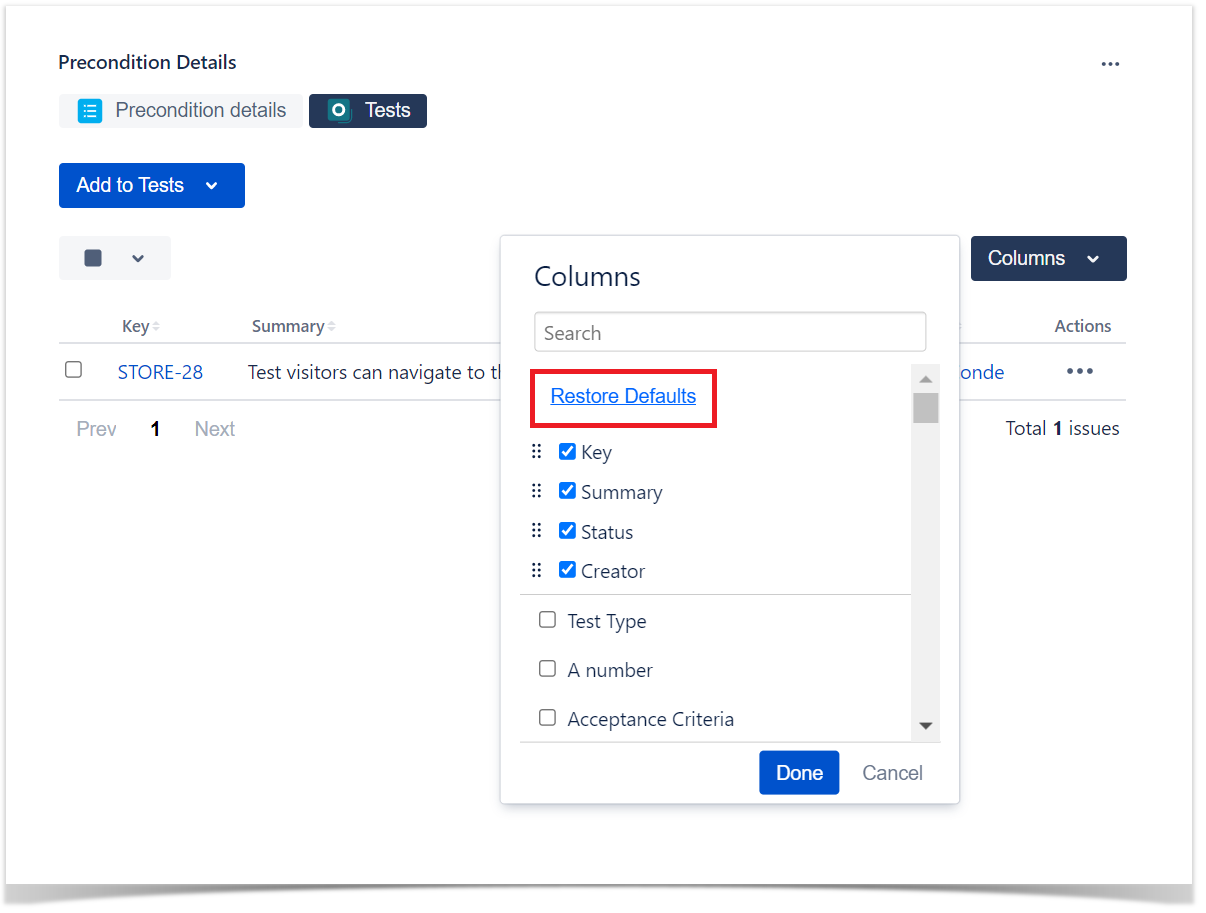Viewport: 1206px width, 913px height.
Task: Click the Restore Defaults link
Action: [623, 396]
